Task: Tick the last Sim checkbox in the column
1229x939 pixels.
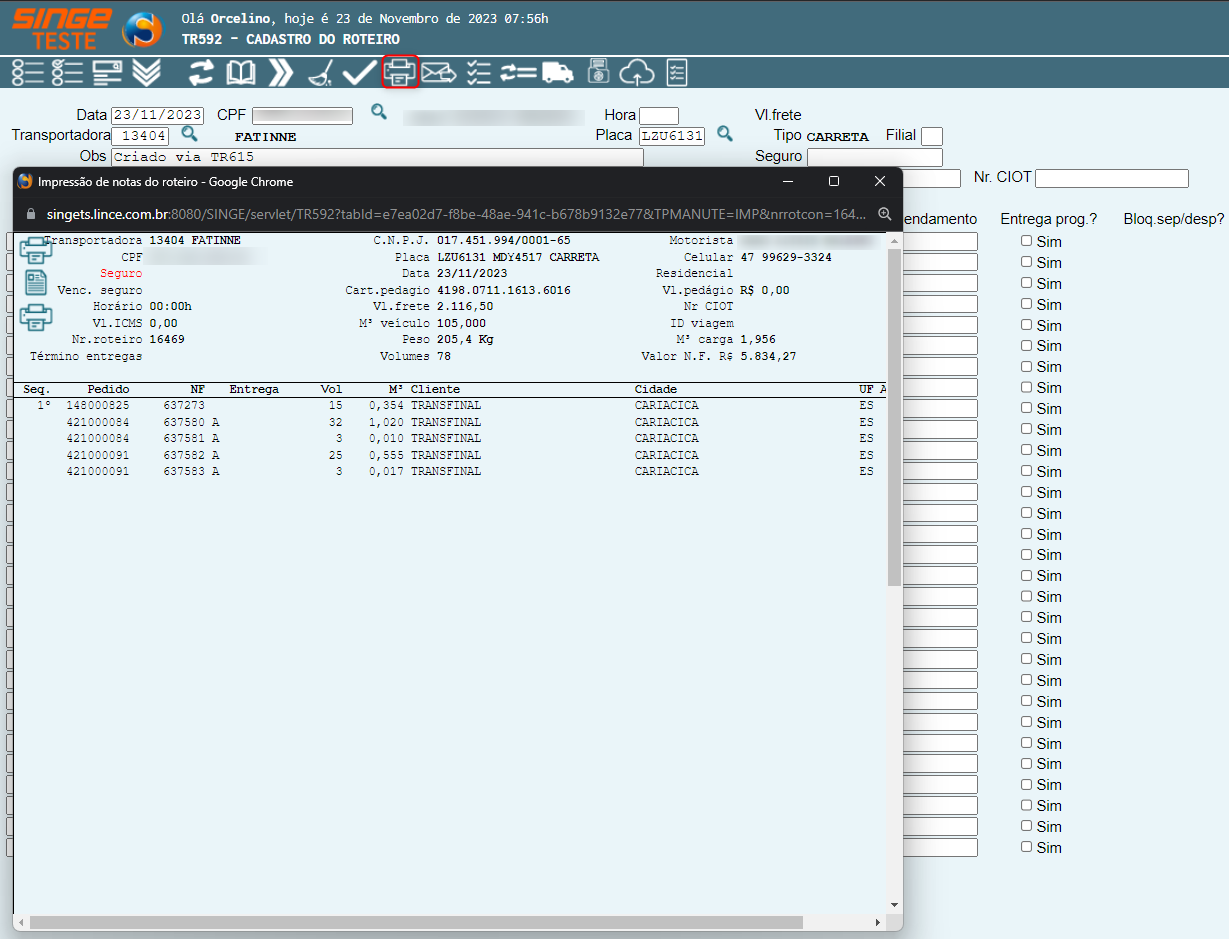Action: [x=1026, y=847]
